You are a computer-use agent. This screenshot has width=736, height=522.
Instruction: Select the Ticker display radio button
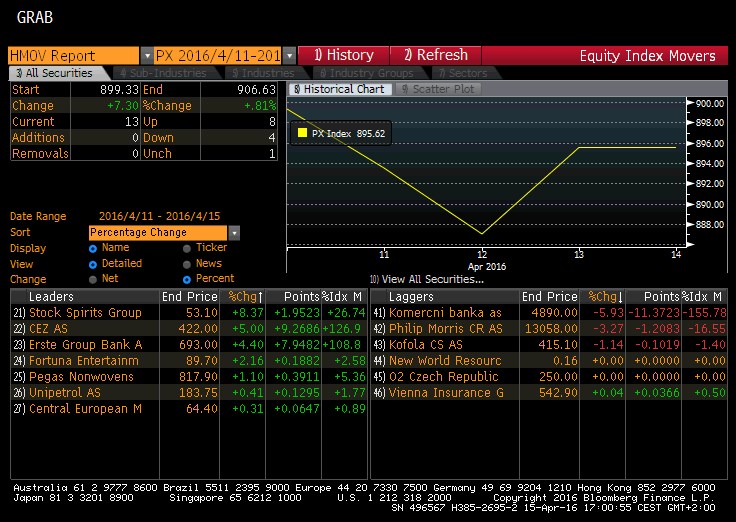point(187,249)
